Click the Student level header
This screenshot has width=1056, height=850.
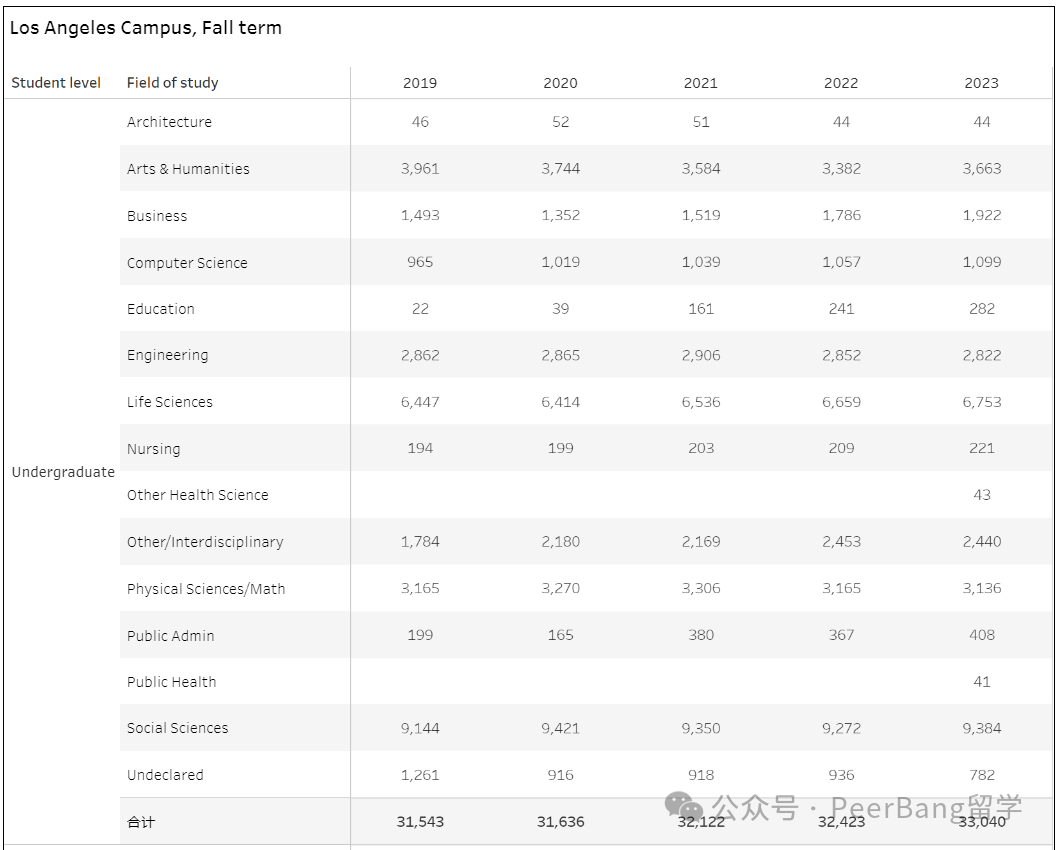click(x=56, y=83)
